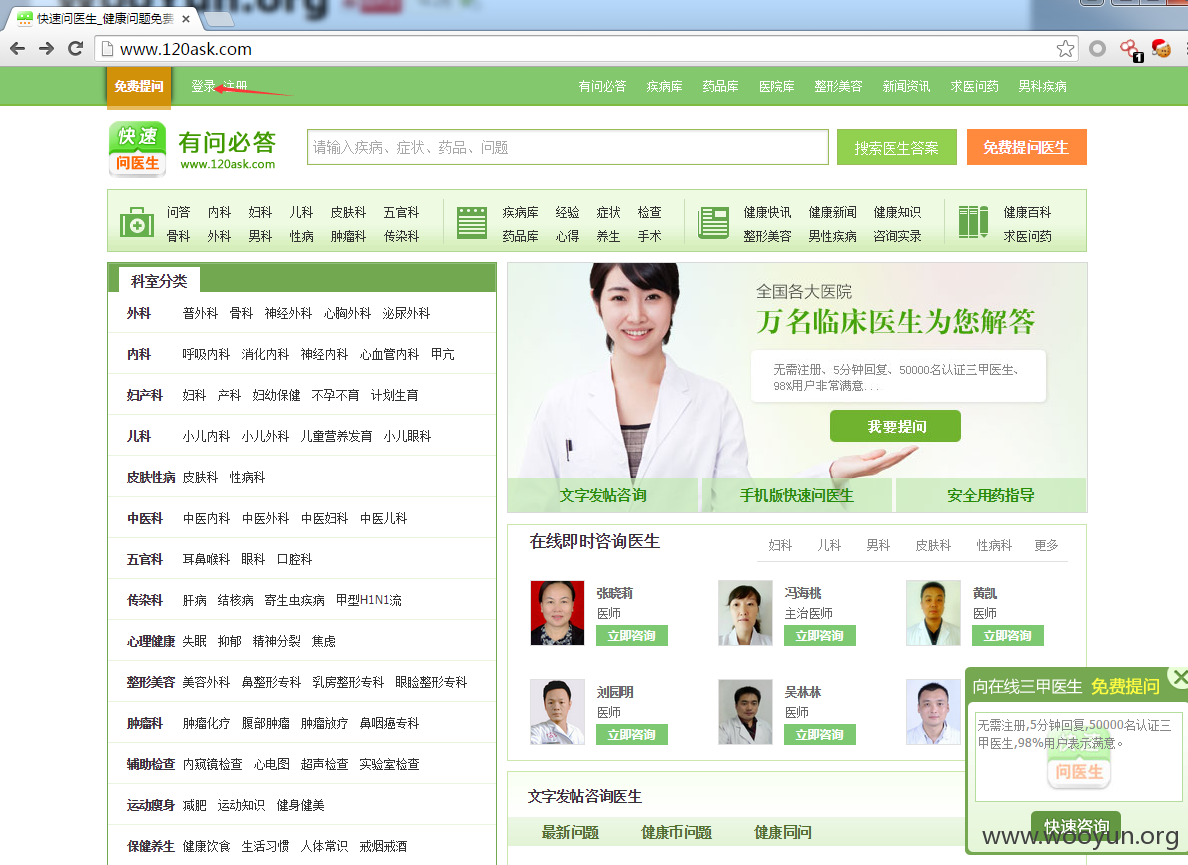Image resolution: width=1188 pixels, height=865 pixels.
Task: Filter online doctors by 妇科
Action: (x=780, y=545)
